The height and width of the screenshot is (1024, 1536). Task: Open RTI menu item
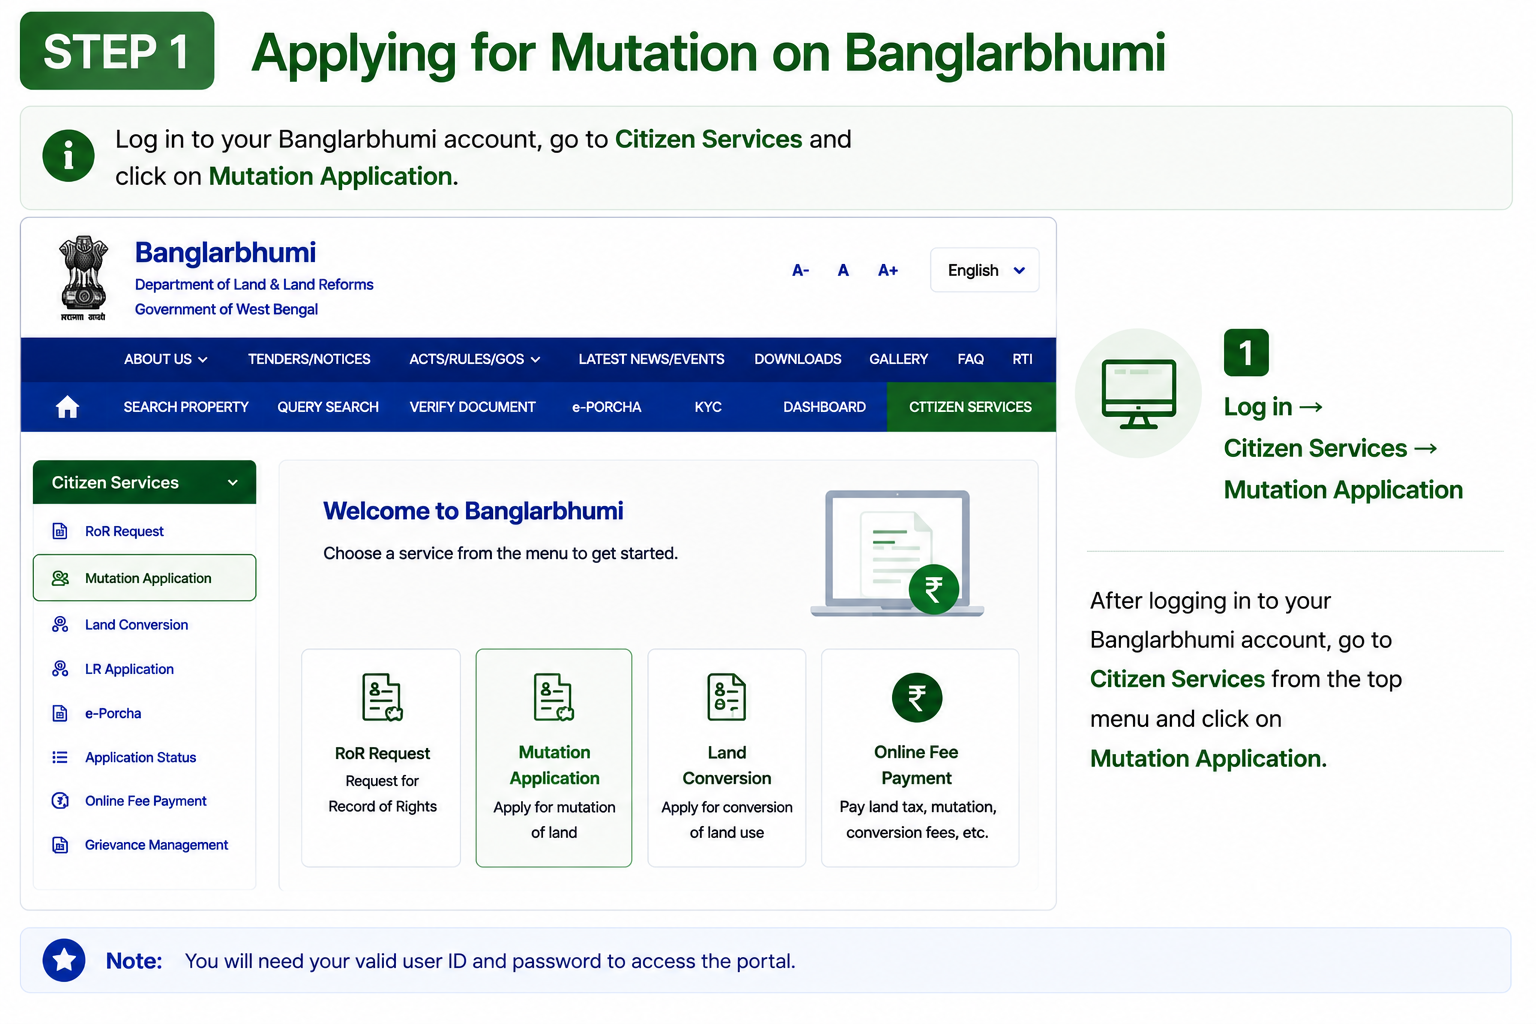click(1022, 359)
